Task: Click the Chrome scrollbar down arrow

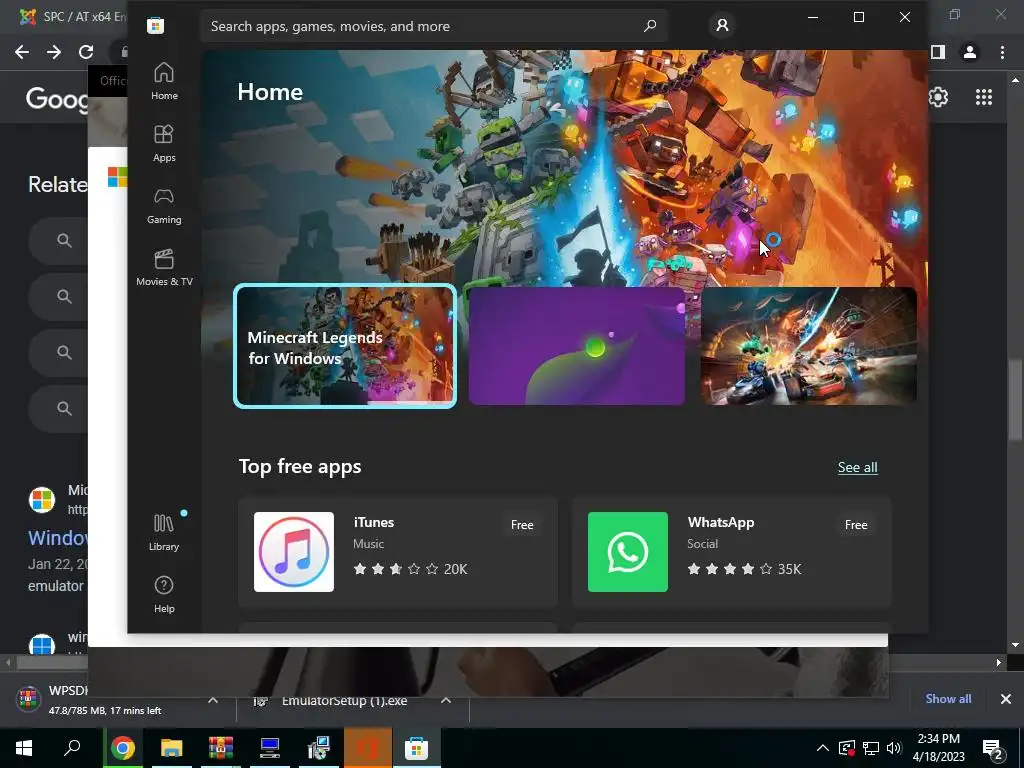Action: pos(1015,645)
